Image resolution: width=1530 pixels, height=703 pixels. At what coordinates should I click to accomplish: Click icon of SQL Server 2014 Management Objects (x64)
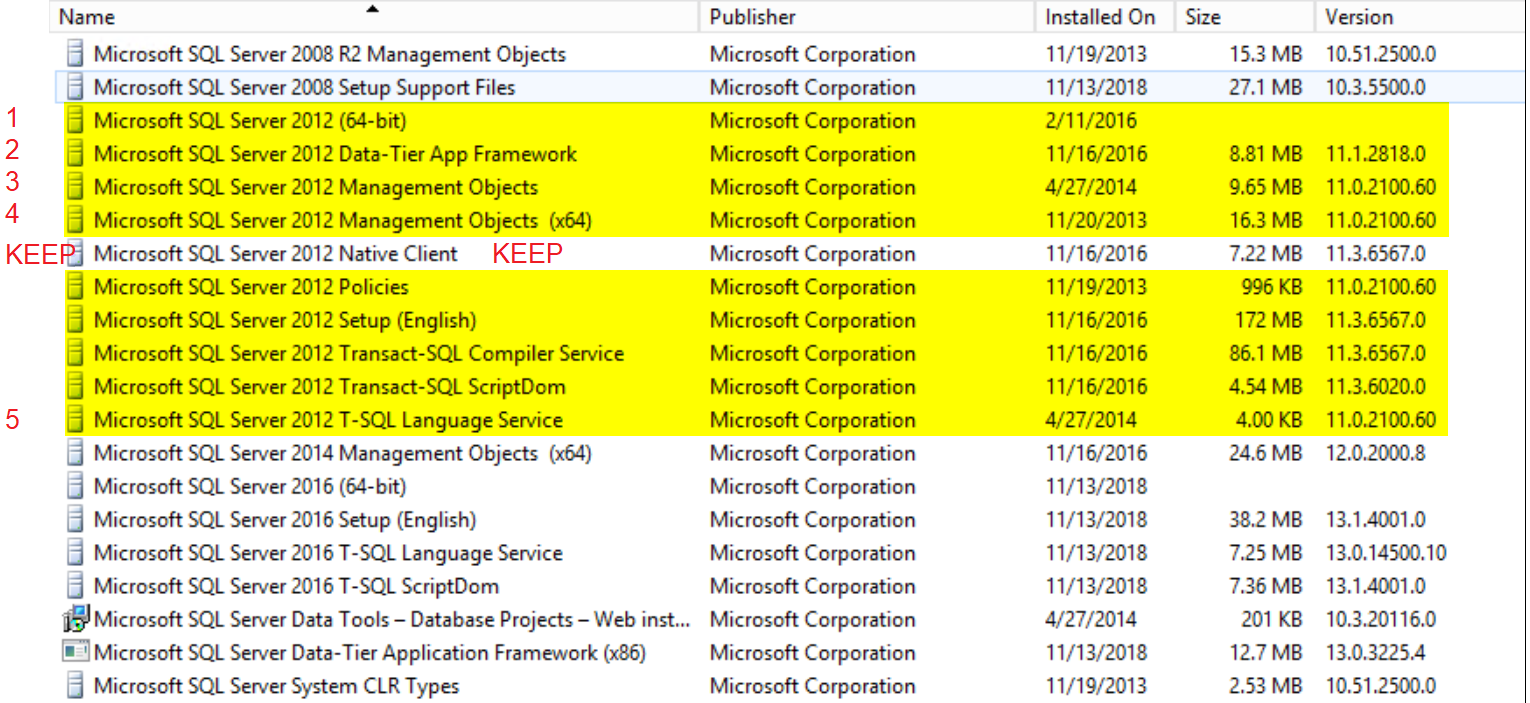[74, 453]
